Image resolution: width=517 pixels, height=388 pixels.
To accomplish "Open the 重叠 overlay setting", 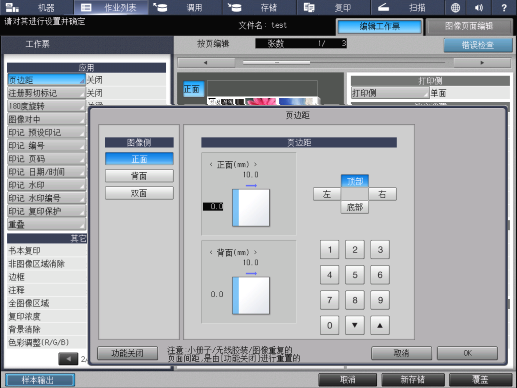I will pos(46,224).
